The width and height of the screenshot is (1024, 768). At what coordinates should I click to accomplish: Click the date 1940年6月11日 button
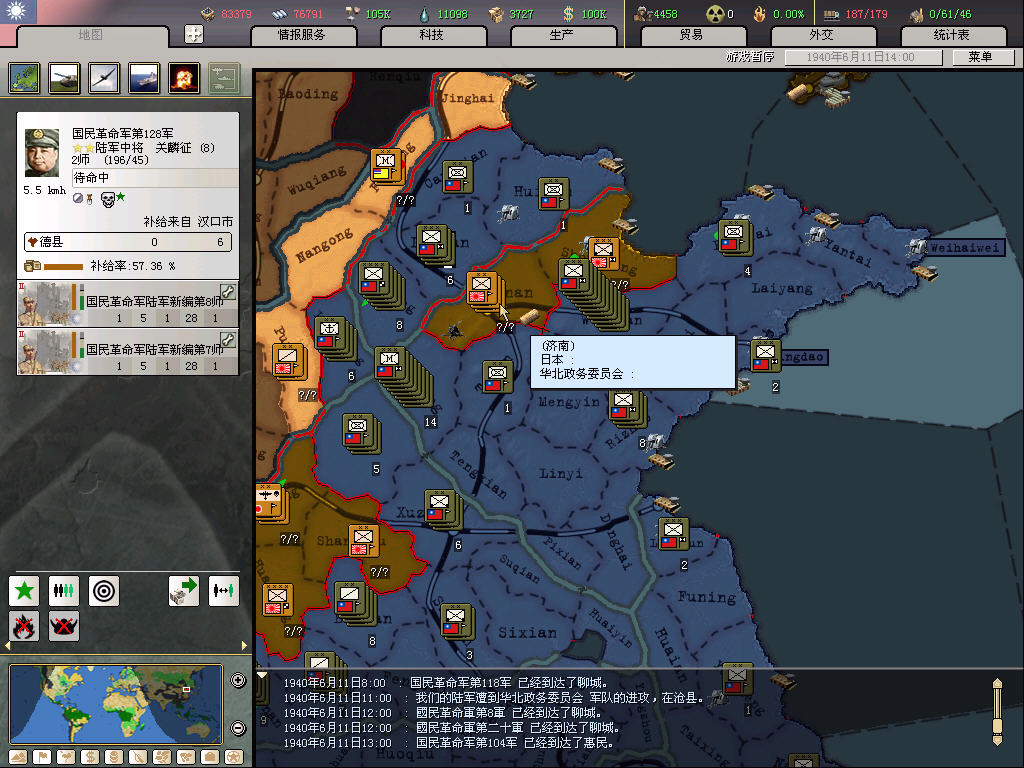click(x=864, y=57)
